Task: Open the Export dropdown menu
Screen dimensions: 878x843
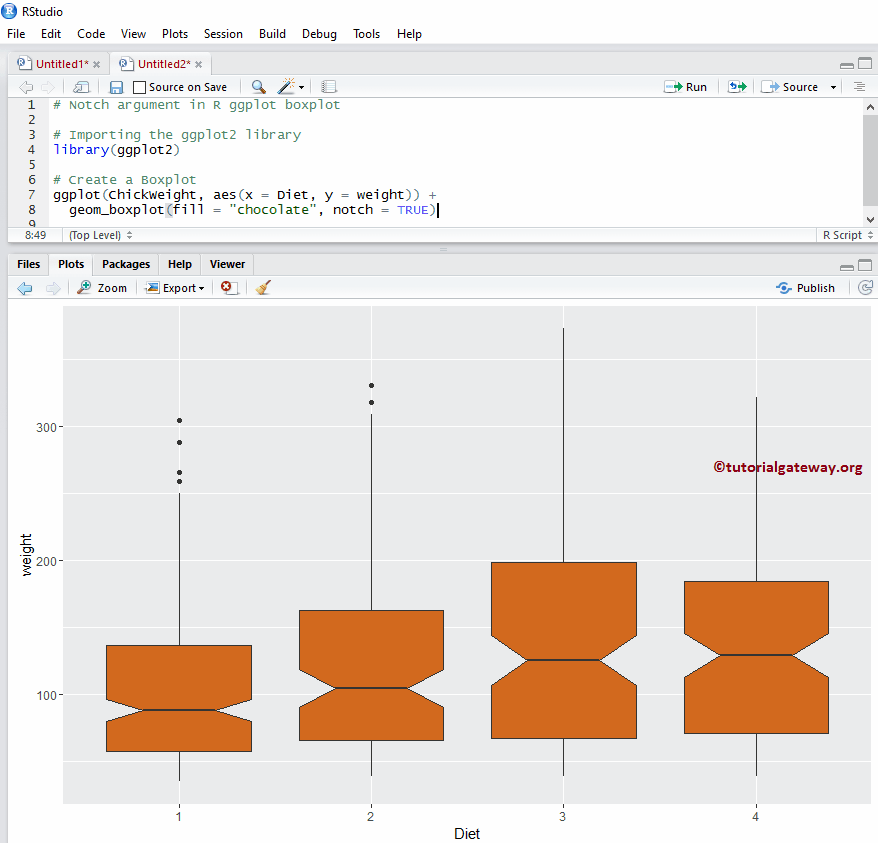Action: coord(175,288)
